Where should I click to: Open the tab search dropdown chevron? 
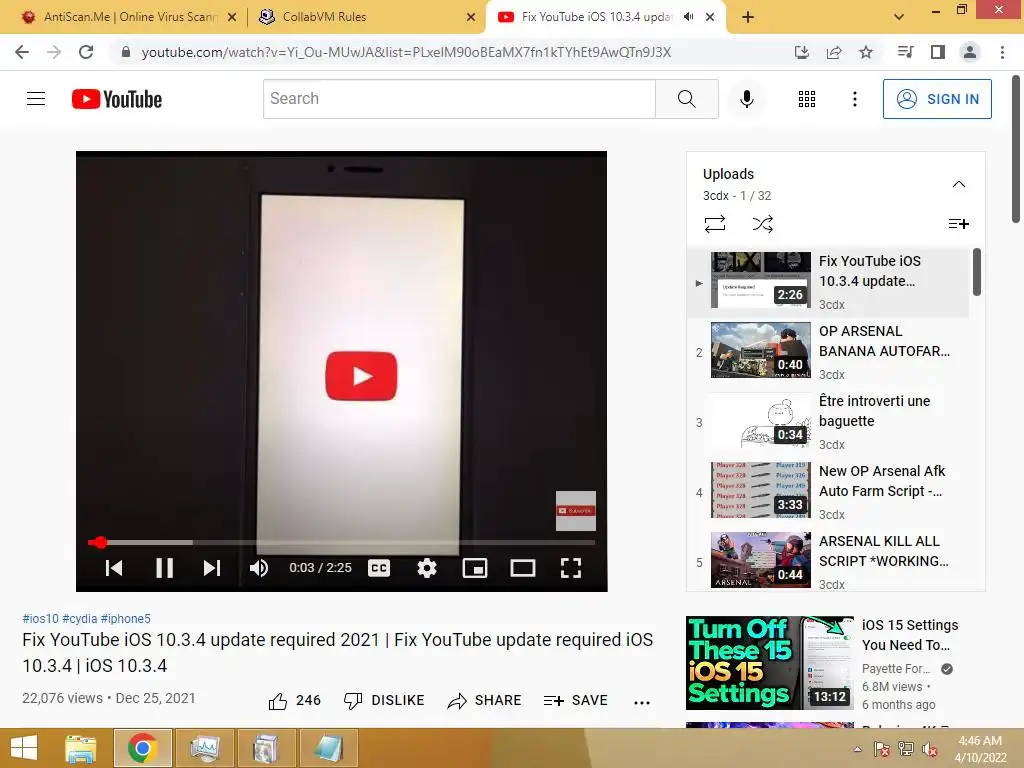tap(899, 17)
